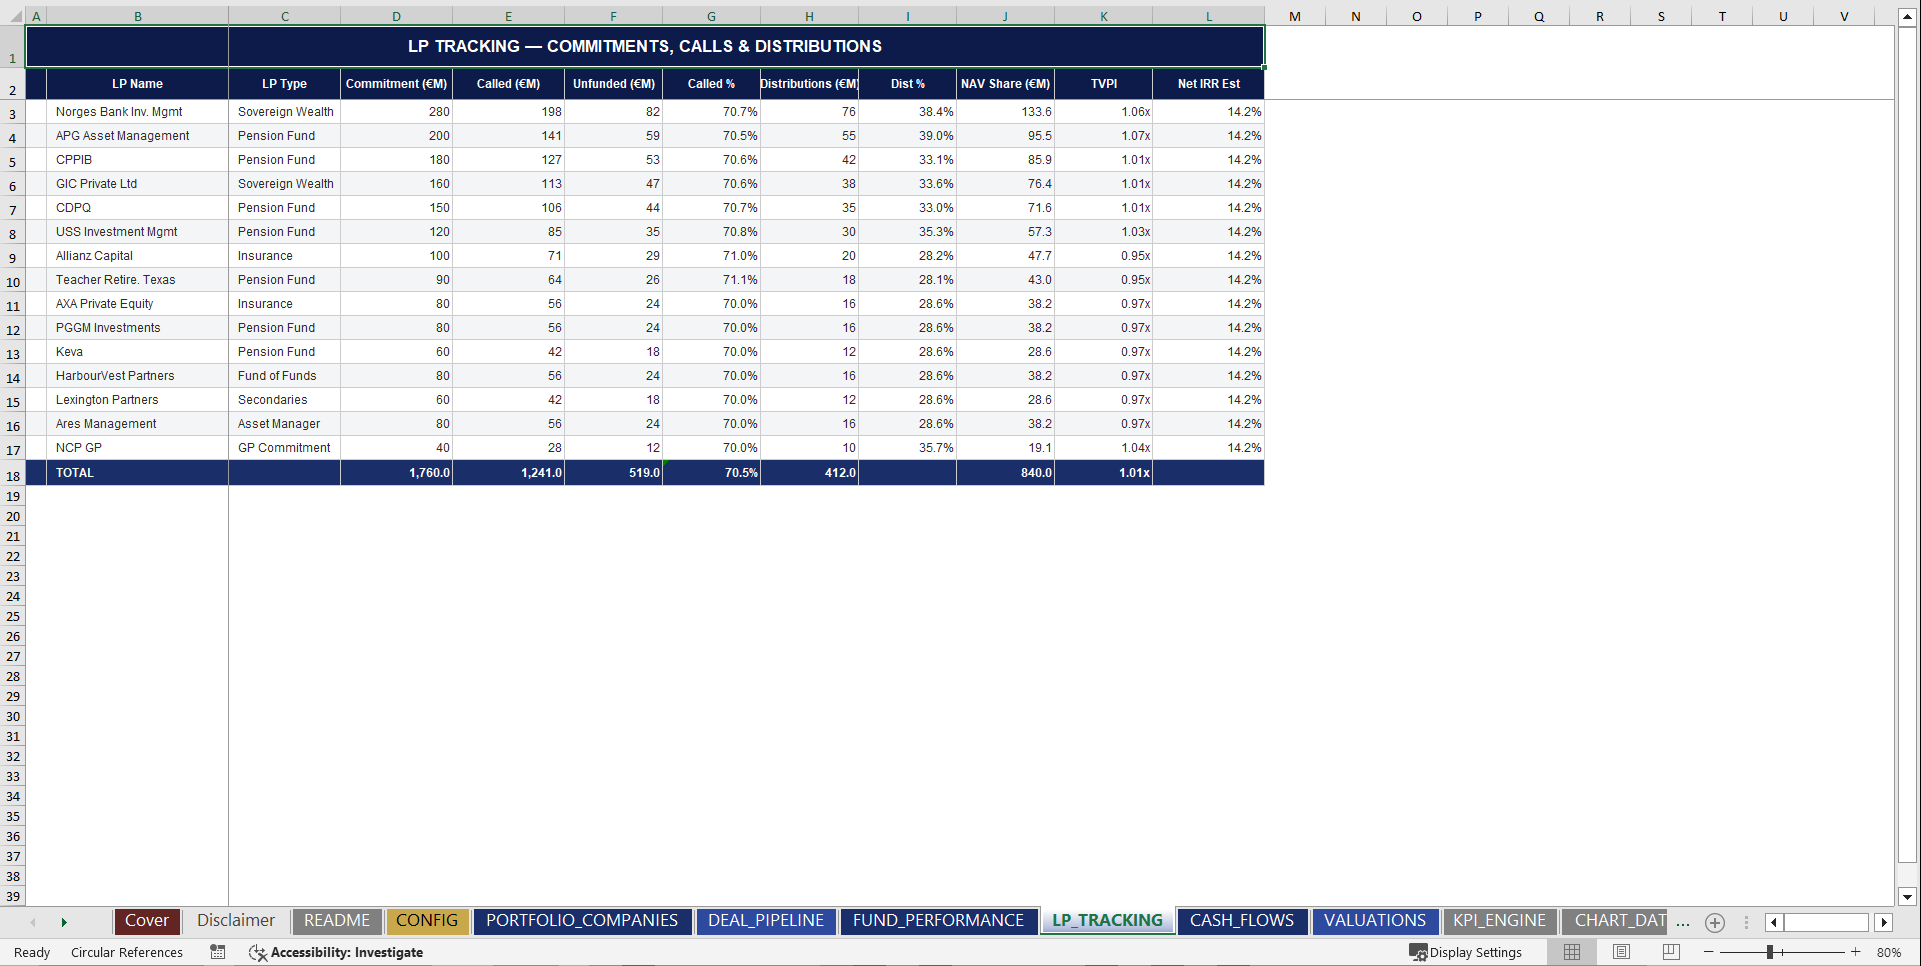Select the Asset Manager type cell
1921x966 pixels.
pyautogui.click(x=284, y=424)
